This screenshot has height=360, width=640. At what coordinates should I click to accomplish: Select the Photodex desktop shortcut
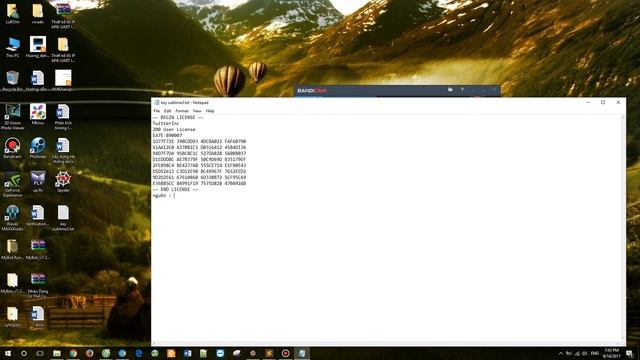(38, 148)
